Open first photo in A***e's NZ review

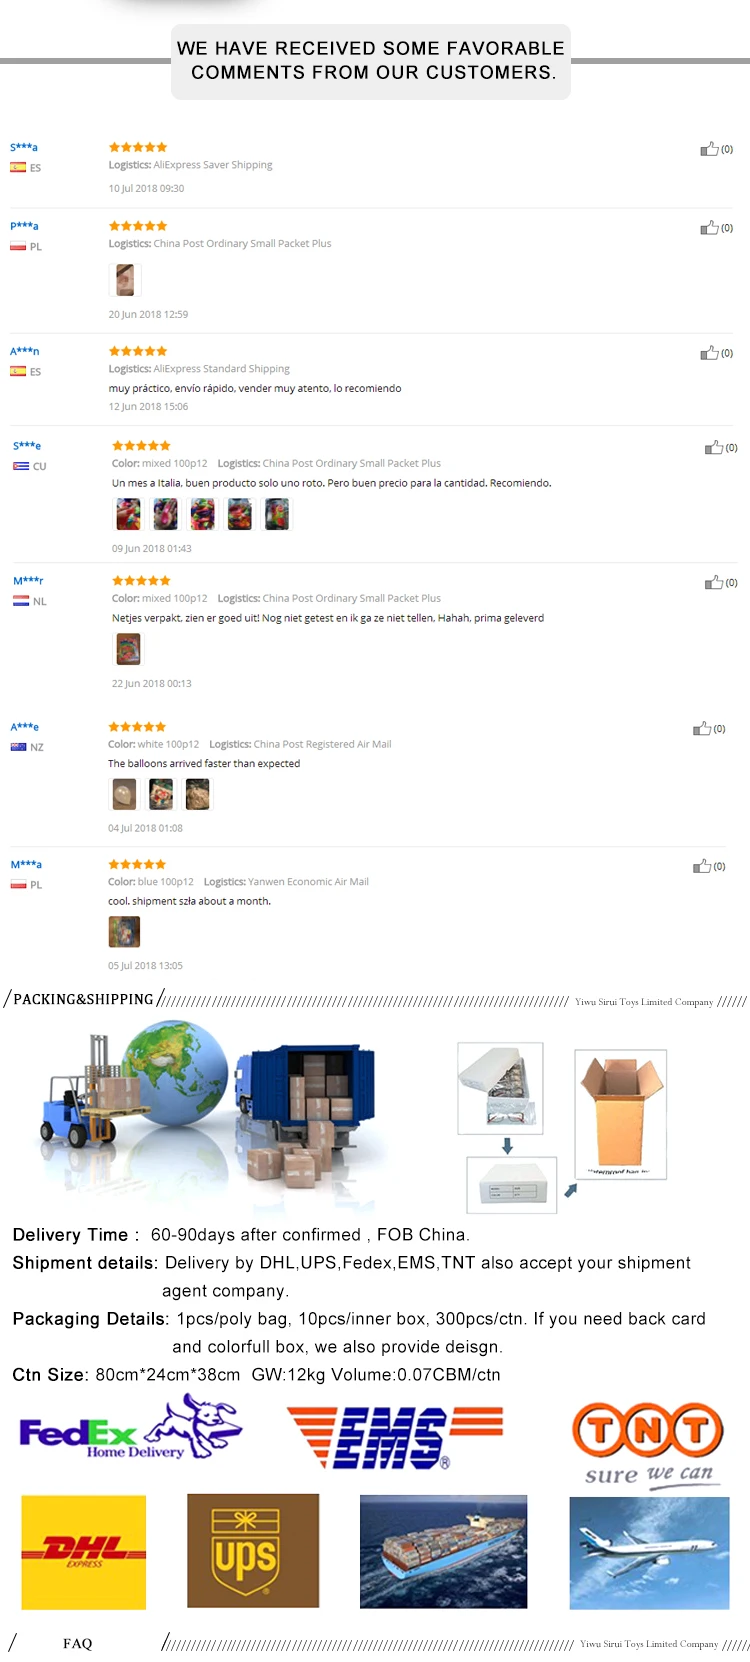[124, 794]
